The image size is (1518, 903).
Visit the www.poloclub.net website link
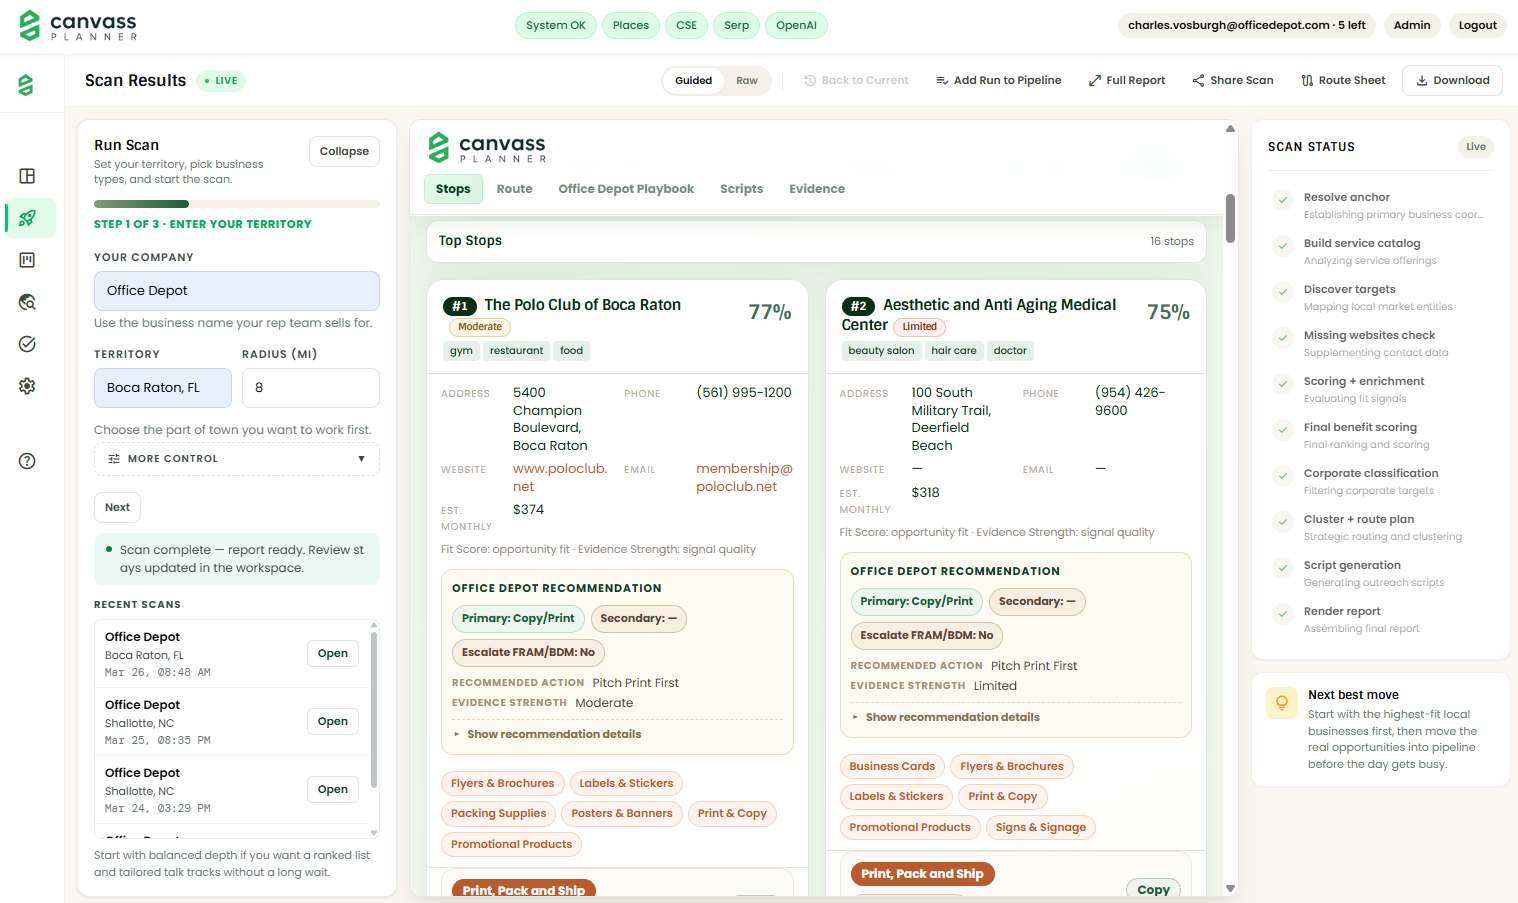pos(560,478)
